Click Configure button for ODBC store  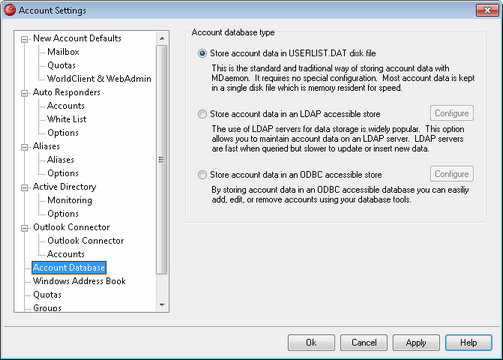[452, 174]
